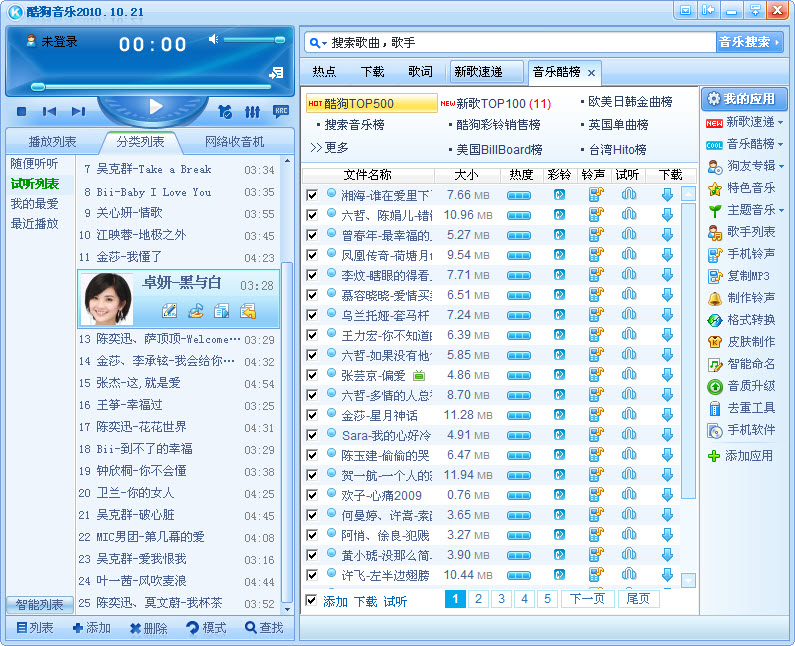Expand the 新歌速递 sidebar dropdown
795x646 pixels.
780,122
